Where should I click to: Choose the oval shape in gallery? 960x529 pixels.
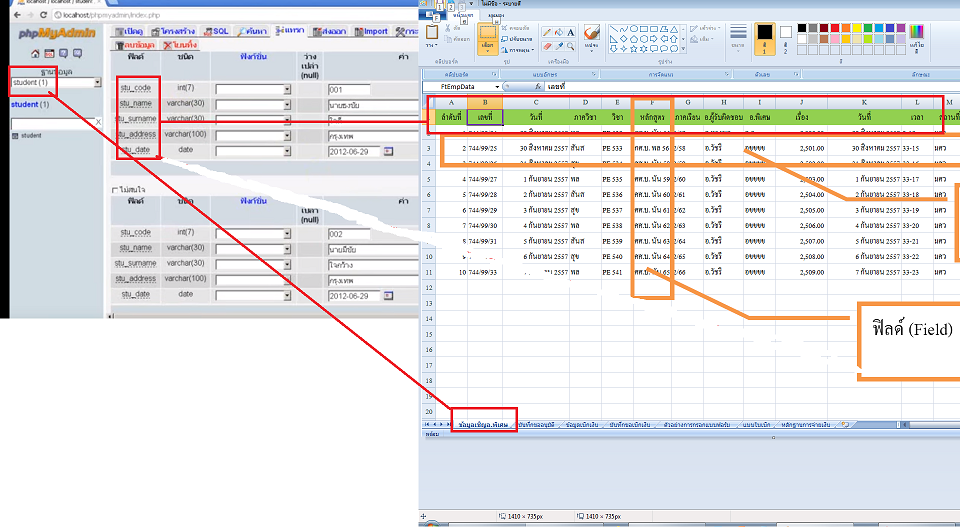(x=634, y=29)
